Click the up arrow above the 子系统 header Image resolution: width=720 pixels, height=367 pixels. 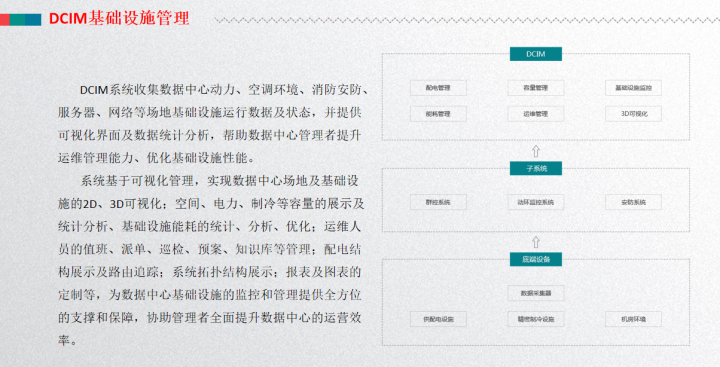coord(535,151)
